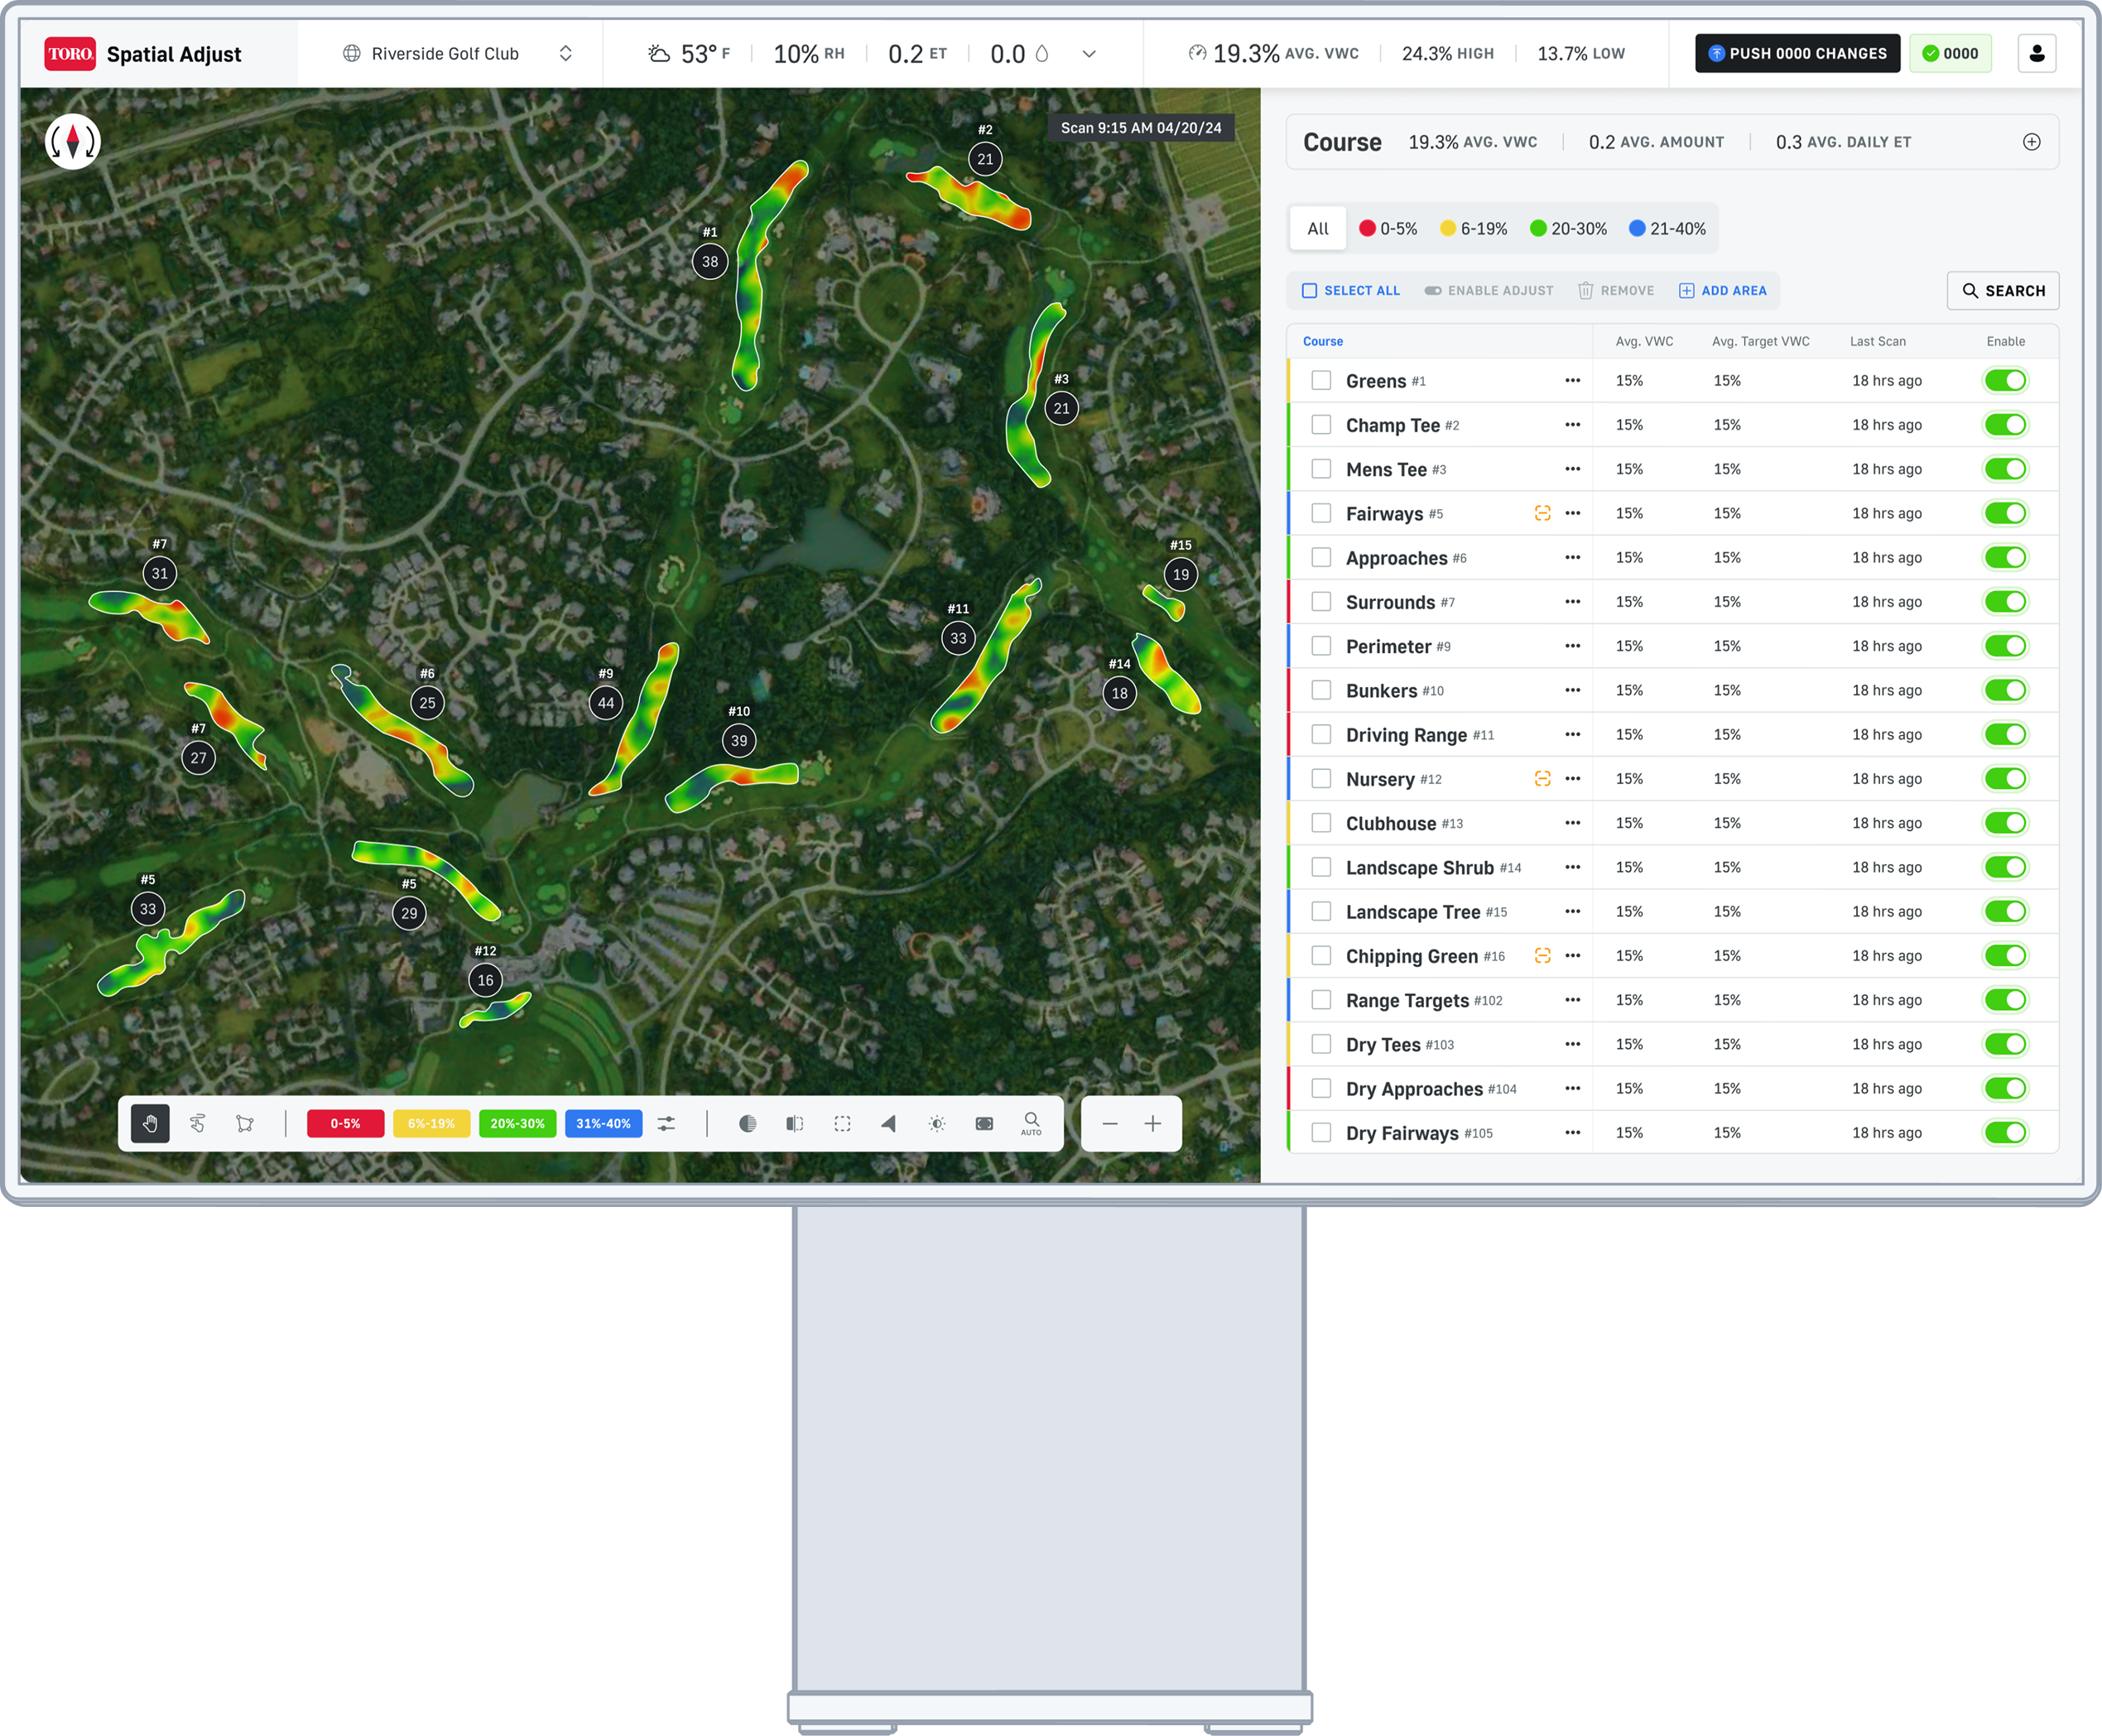Open the brightness adjustment control
The height and width of the screenshot is (1736, 2102).
click(x=936, y=1124)
